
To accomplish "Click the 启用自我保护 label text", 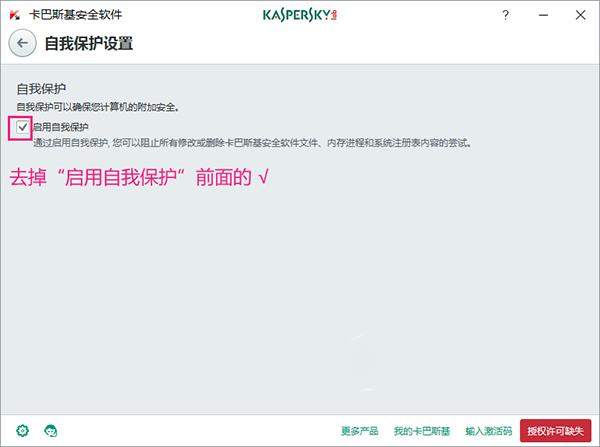I will (x=61, y=127).
